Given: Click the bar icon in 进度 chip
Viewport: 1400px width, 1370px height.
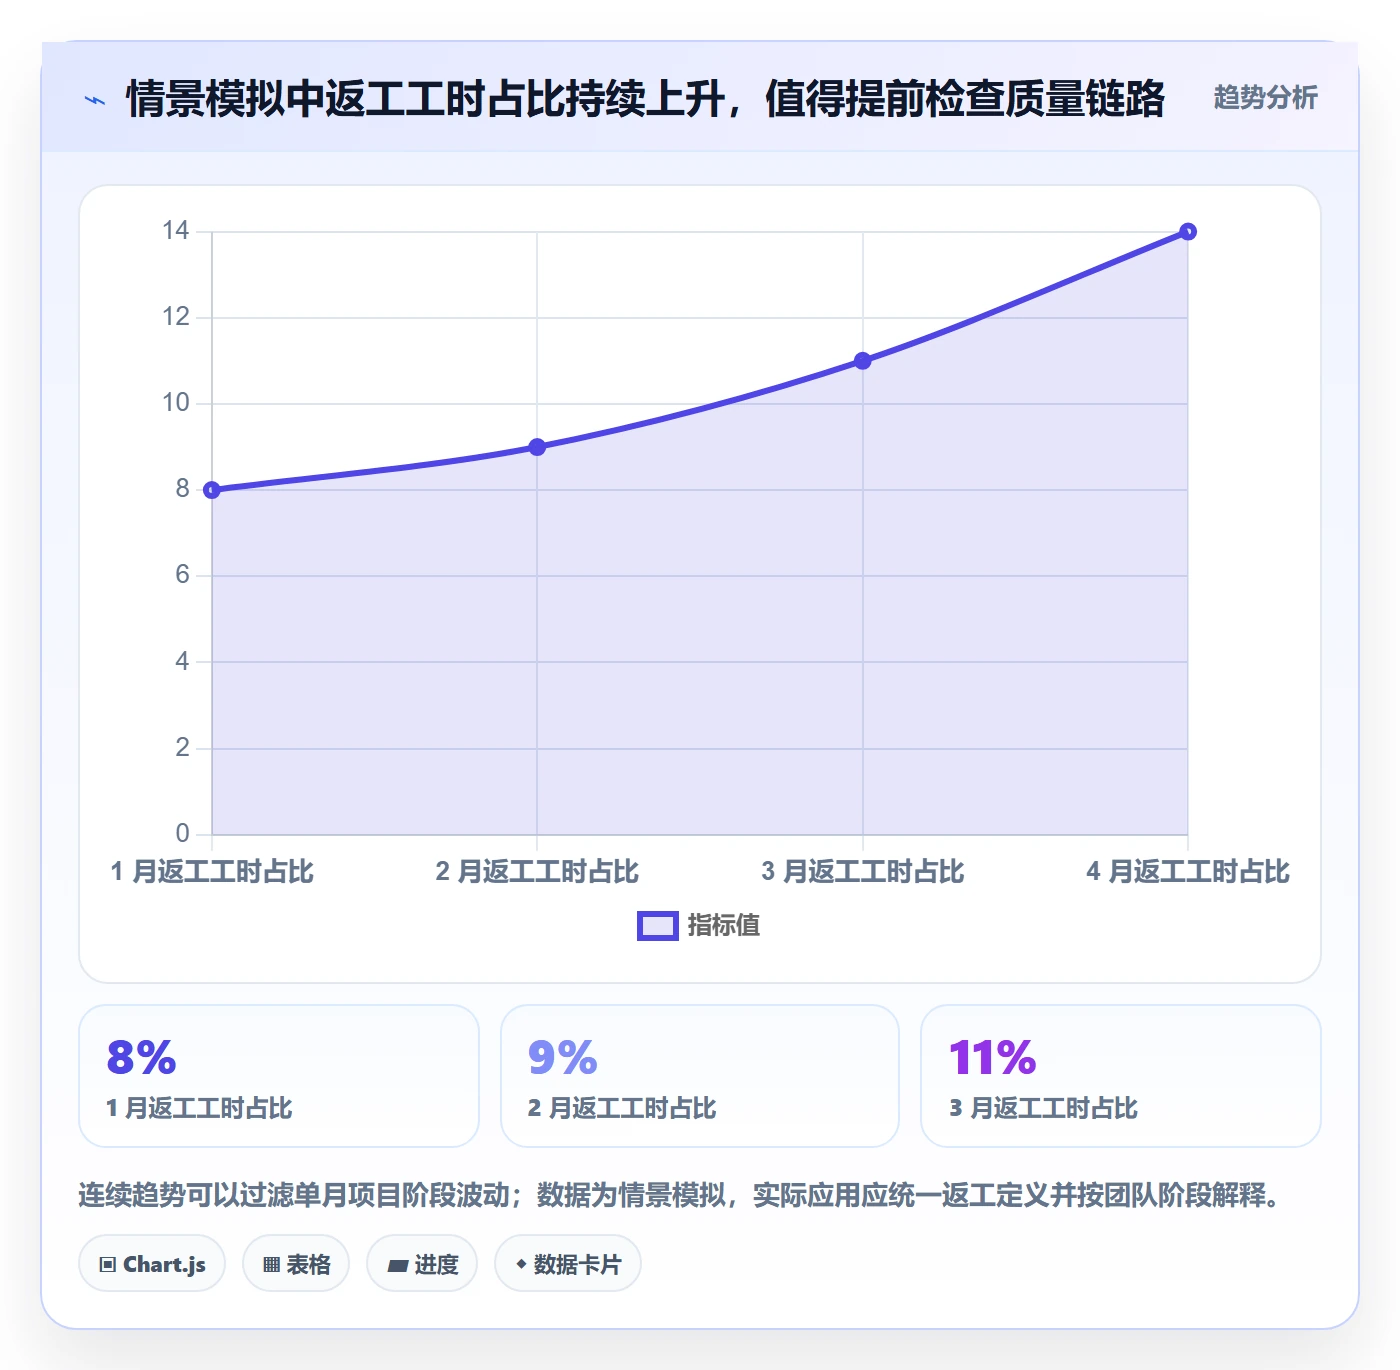Looking at the screenshot, I should click(398, 1266).
